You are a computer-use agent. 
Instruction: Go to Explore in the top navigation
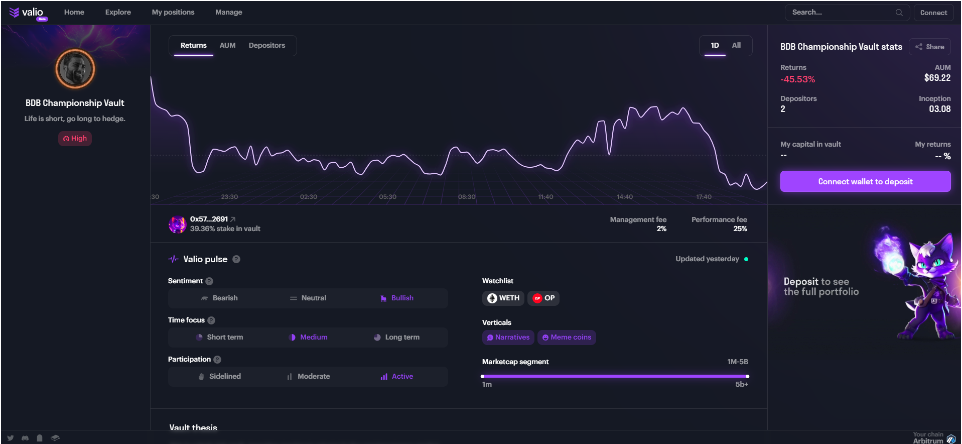click(118, 13)
